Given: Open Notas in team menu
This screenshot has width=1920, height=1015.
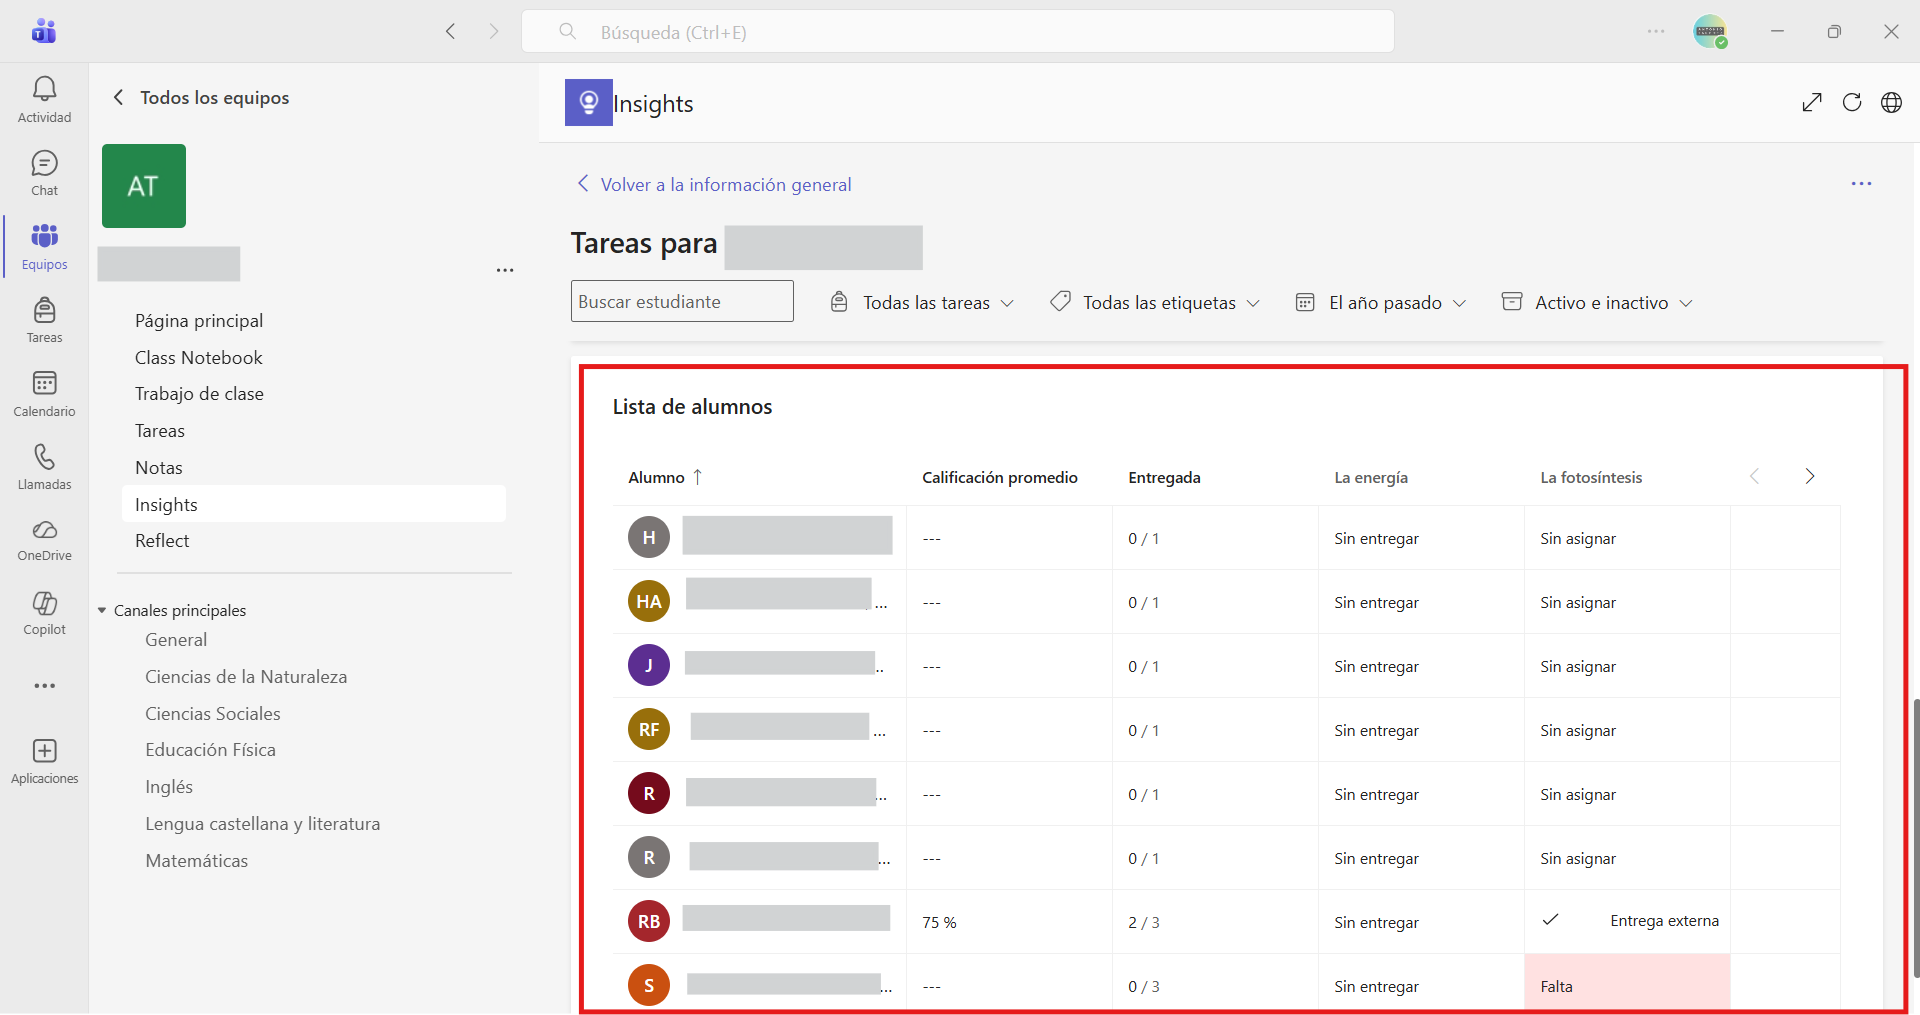Looking at the screenshot, I should coord(159,468).
